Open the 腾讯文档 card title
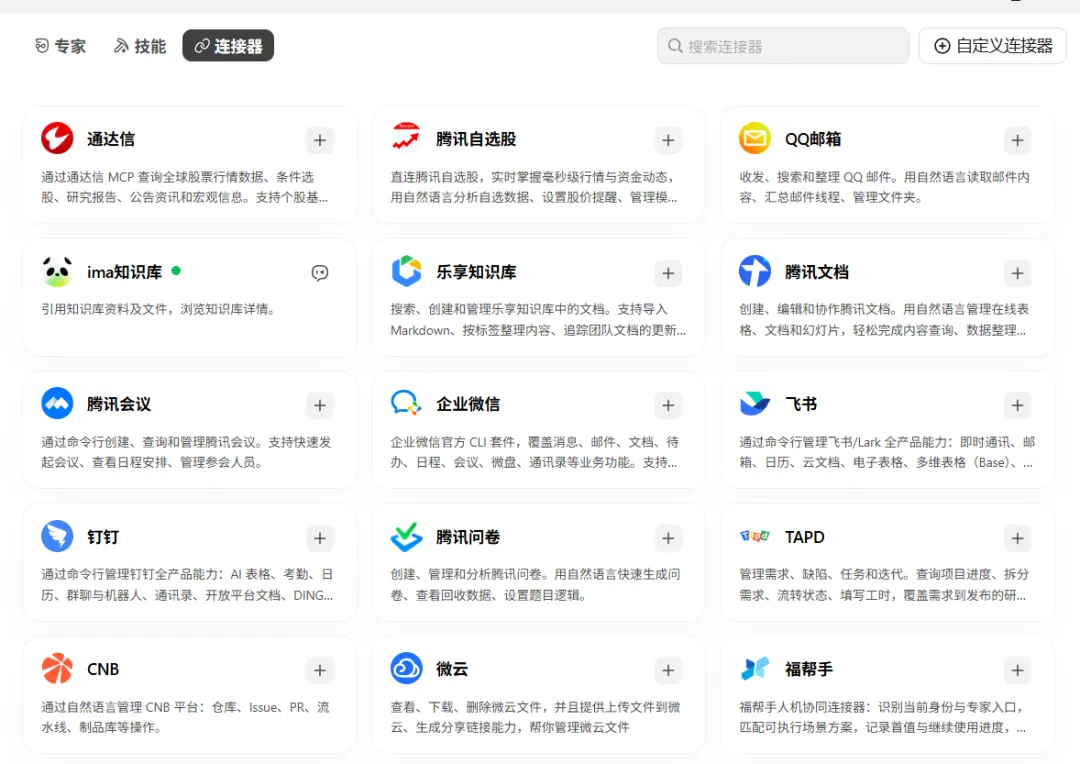The width and height of the screenshot is (1080, 764). 817,272
